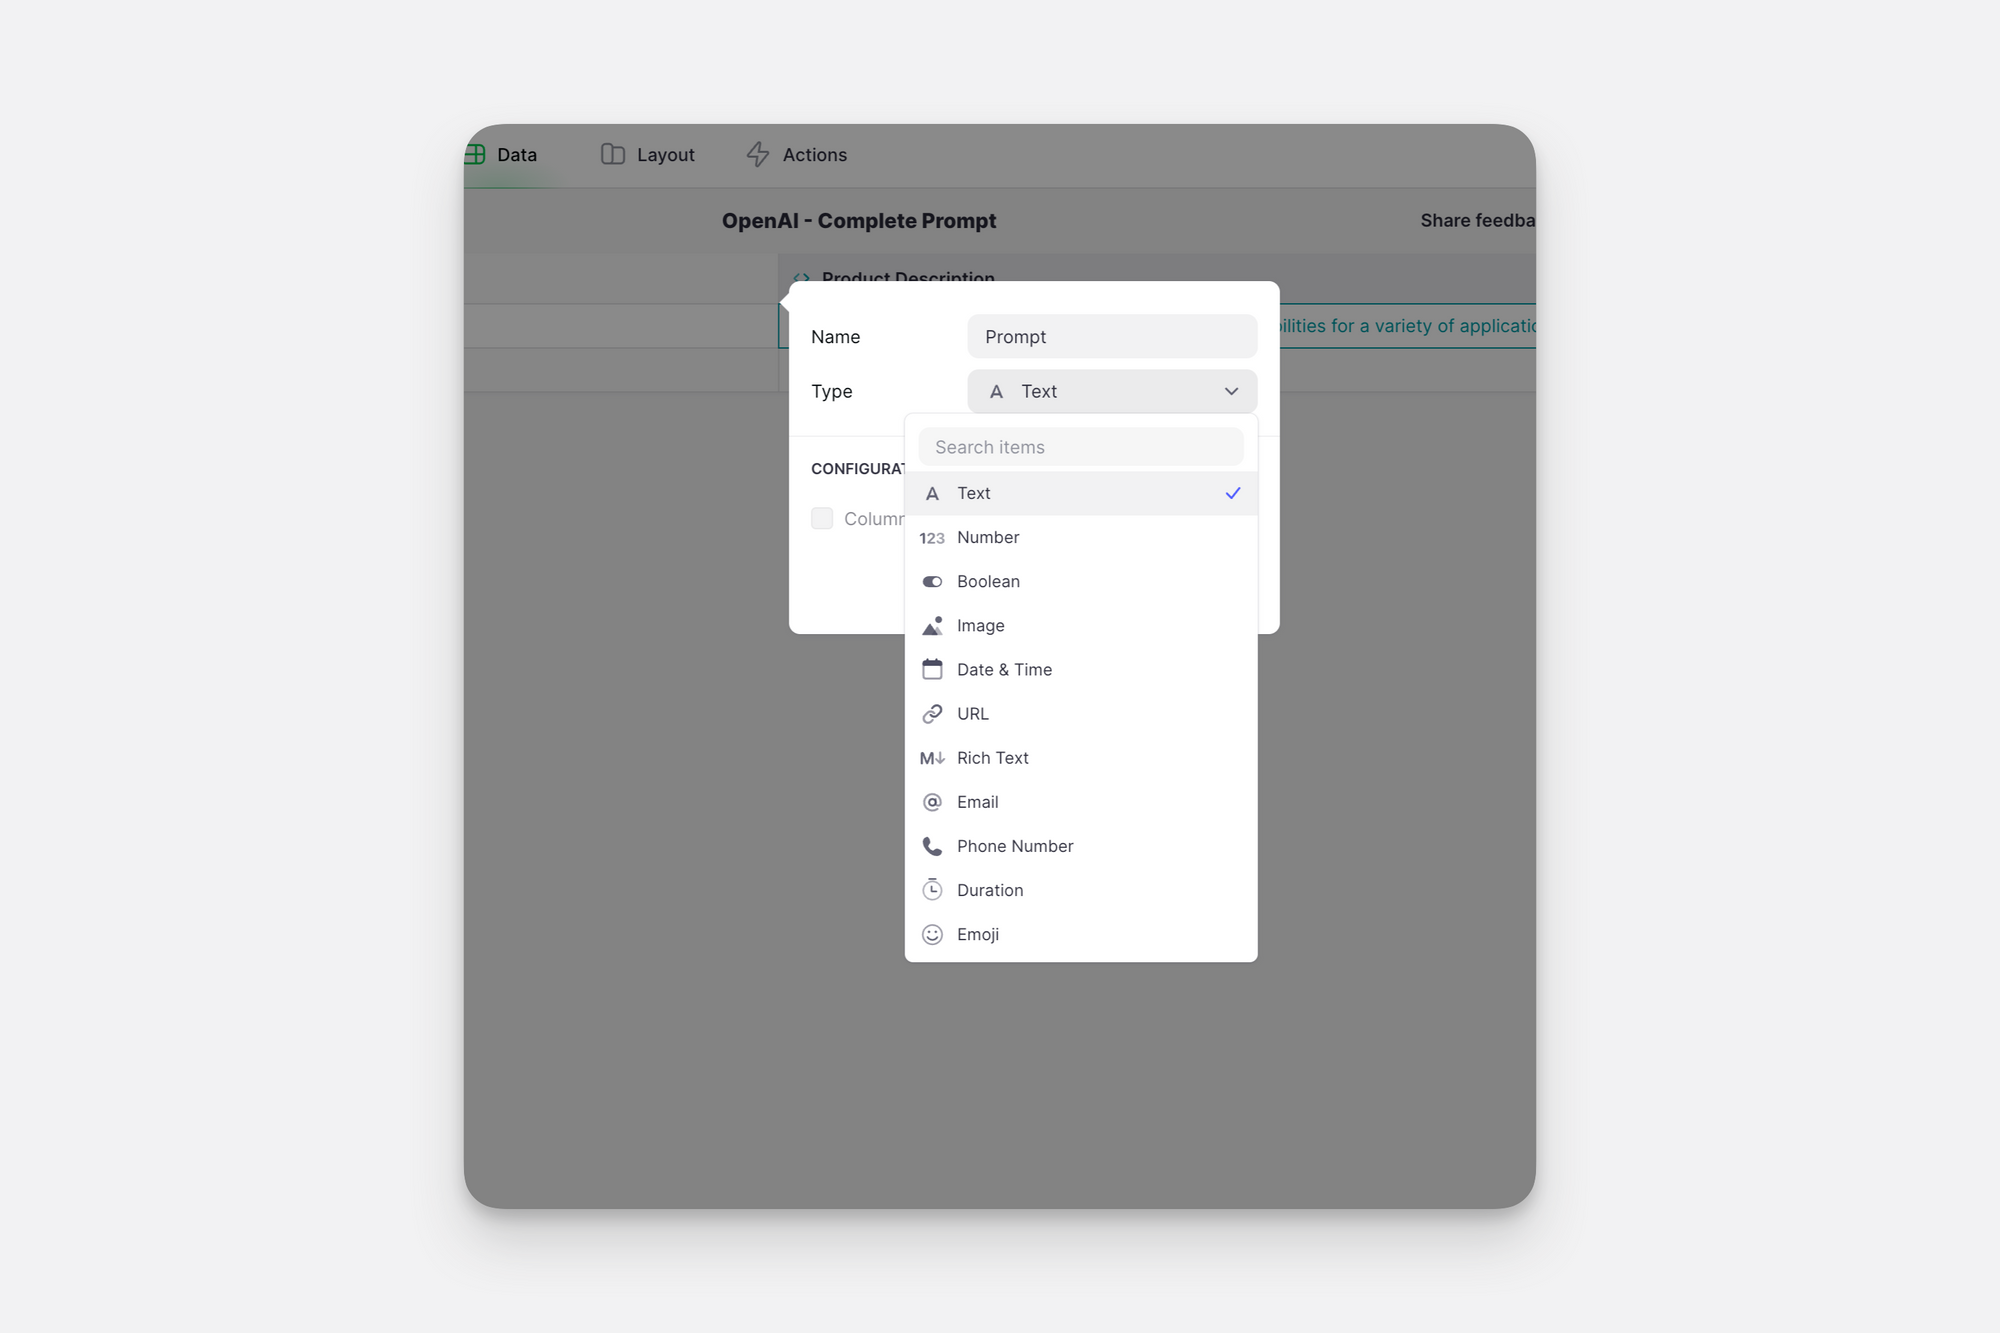Image resolution: width=2000 pixels, height=1333 pixels.
Task: Toggle the Column checkbox under Configuration
Action: (822, 518)
